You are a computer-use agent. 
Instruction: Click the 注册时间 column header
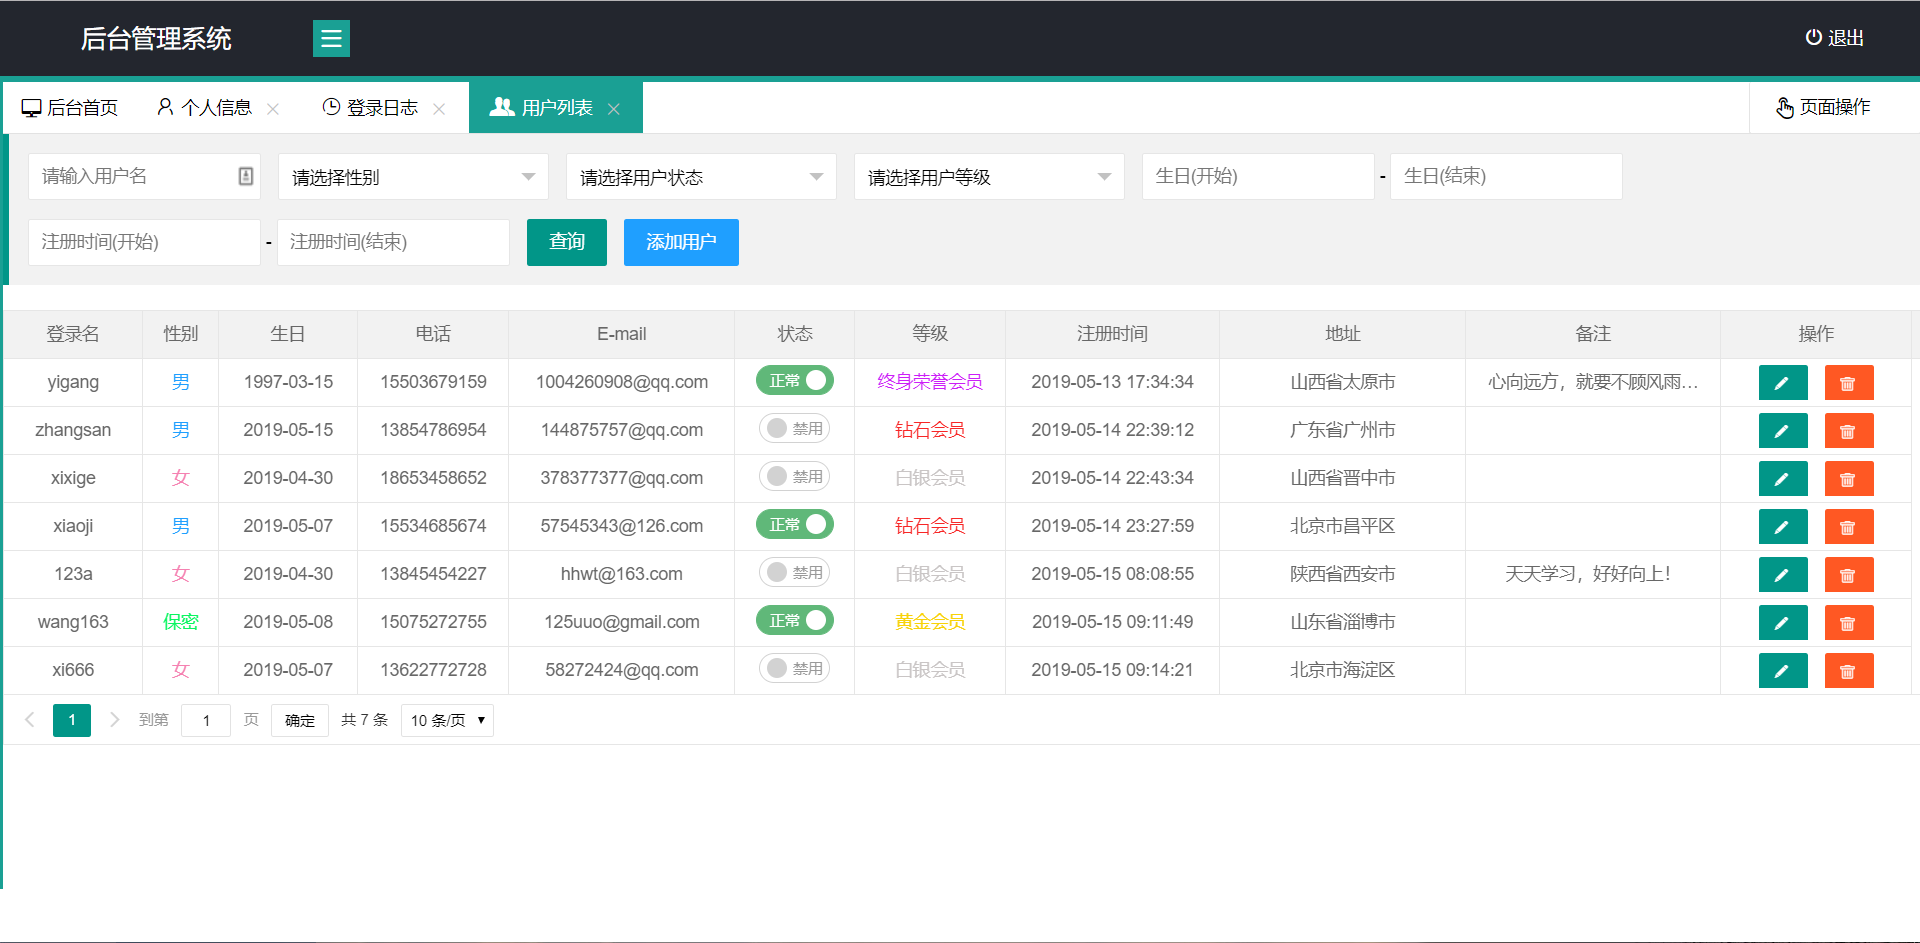coord(1112,334)
